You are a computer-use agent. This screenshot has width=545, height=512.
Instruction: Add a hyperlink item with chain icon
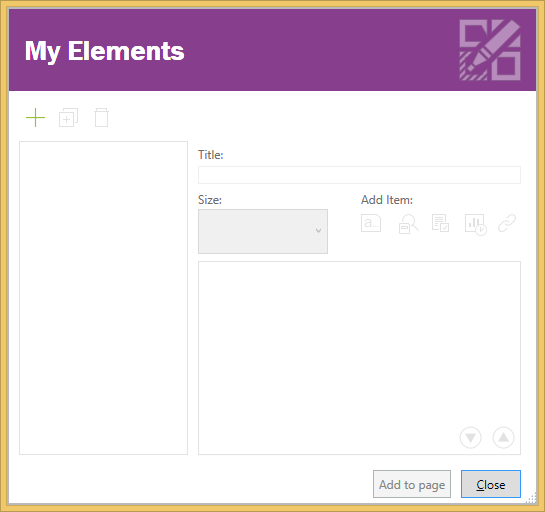[507, 223]
